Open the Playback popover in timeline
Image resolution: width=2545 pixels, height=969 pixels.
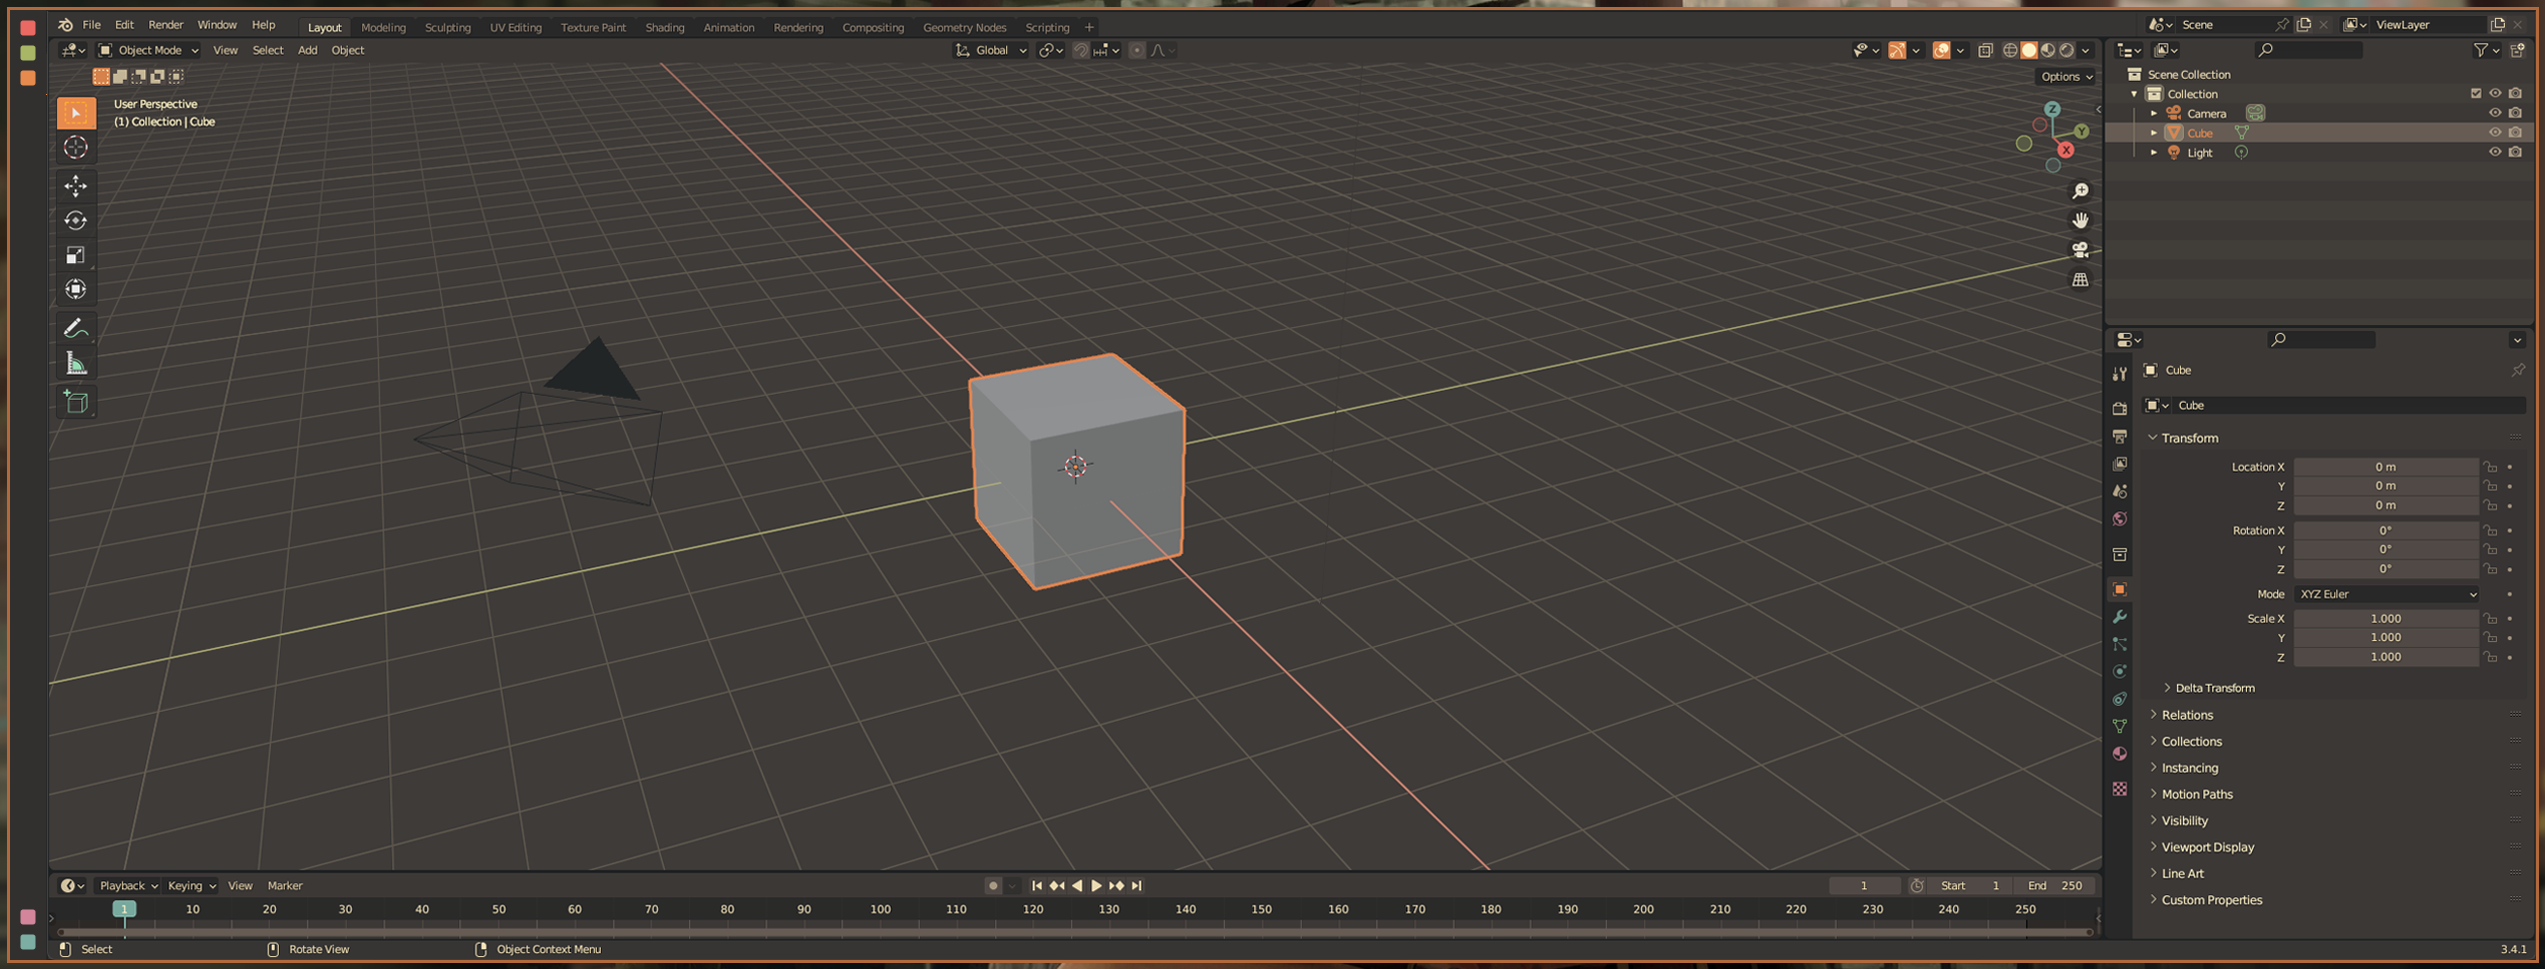tap(128, 886)
